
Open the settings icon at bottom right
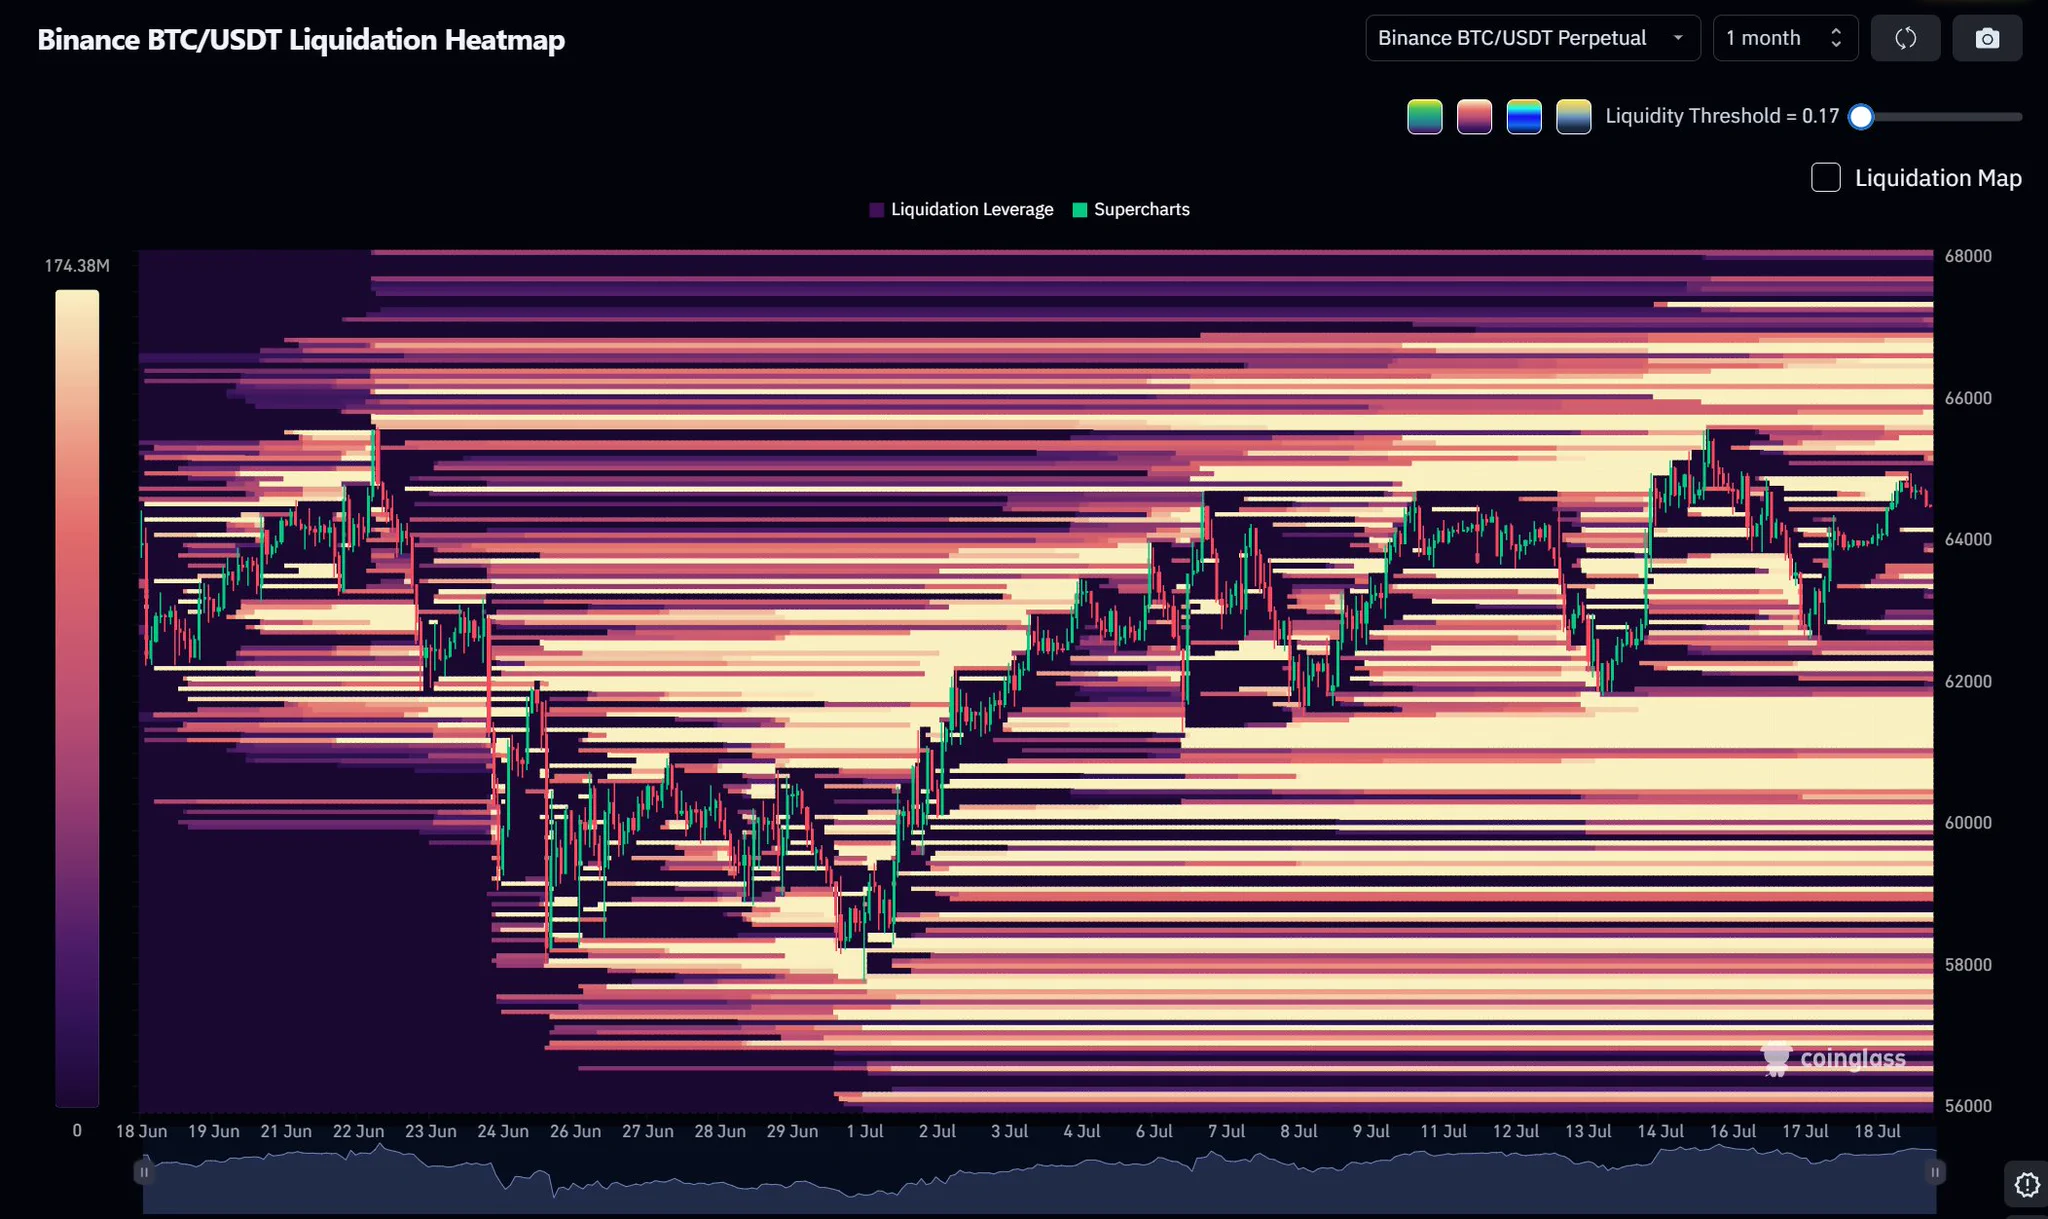[2027, 1185]
